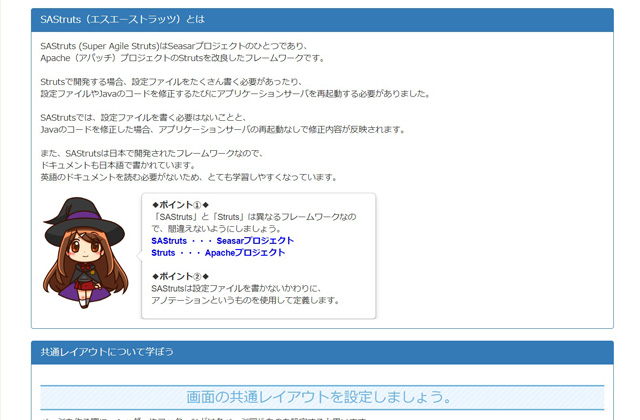Click the witch girl mascot illustration

click(85, 253)
